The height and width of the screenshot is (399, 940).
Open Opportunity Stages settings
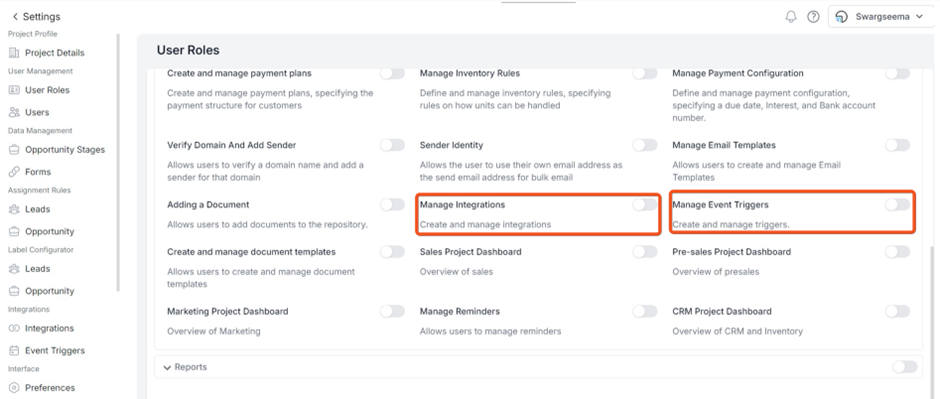[65, 150]
